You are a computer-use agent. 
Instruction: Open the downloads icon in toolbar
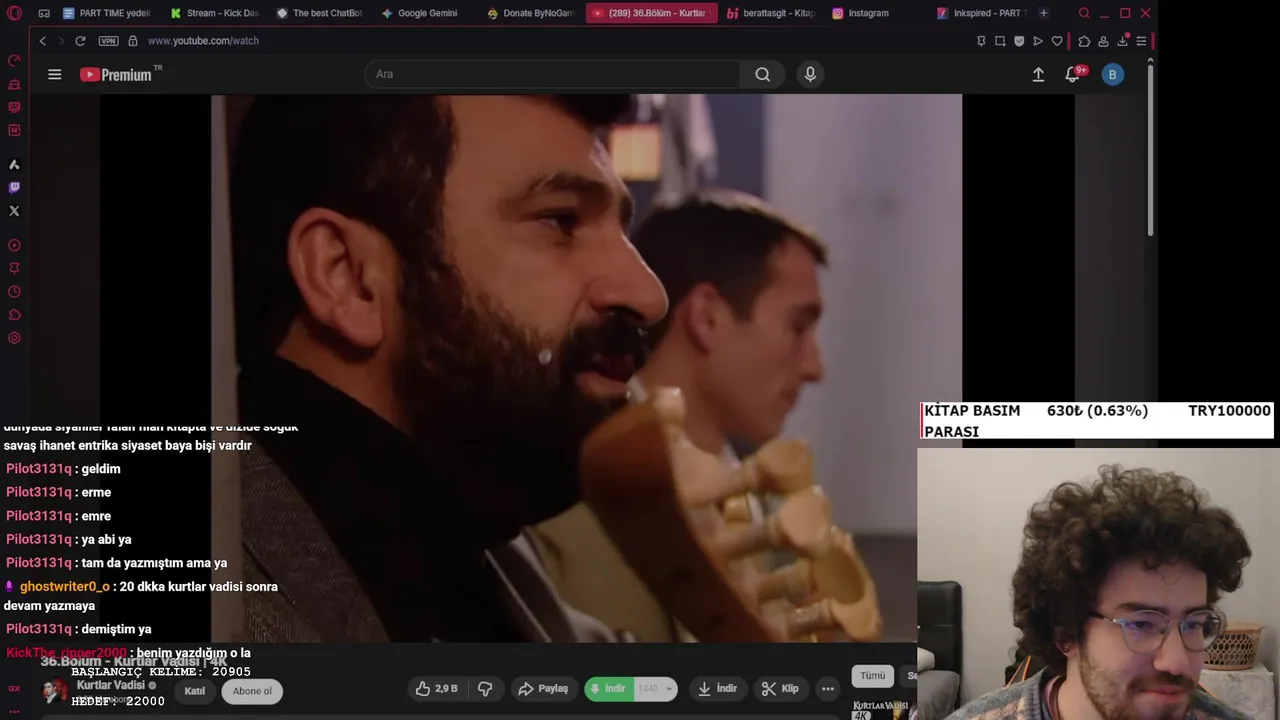point(1122,41)
